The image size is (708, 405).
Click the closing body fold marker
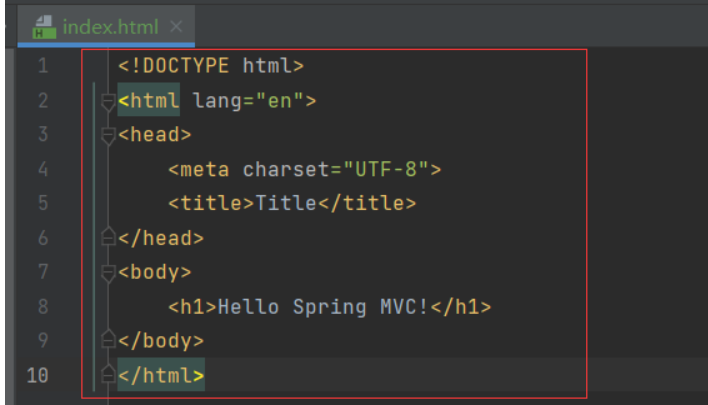[108, 339]
